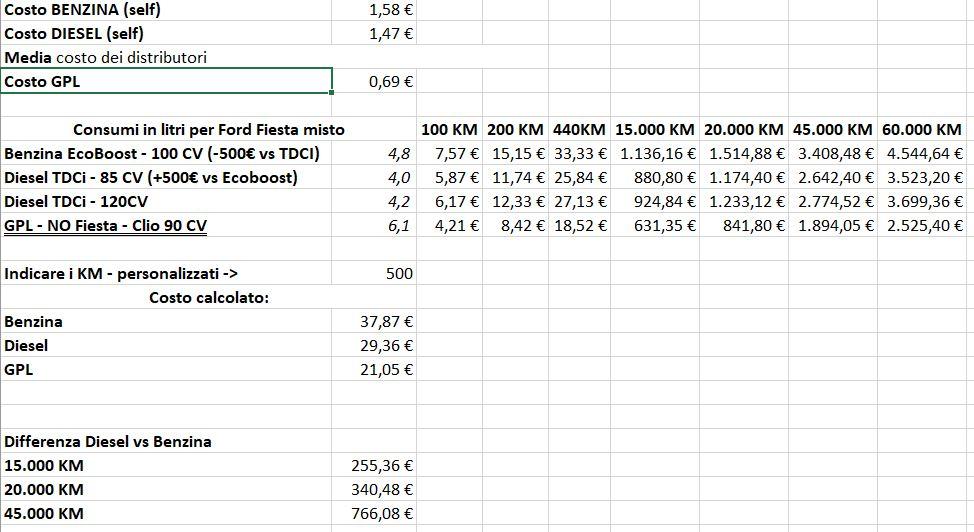Viewport: 974px width, 532px height.
Task: Click the cell showing 4.544,64 €
Action: pyautogui.click(x=921, y=154)
